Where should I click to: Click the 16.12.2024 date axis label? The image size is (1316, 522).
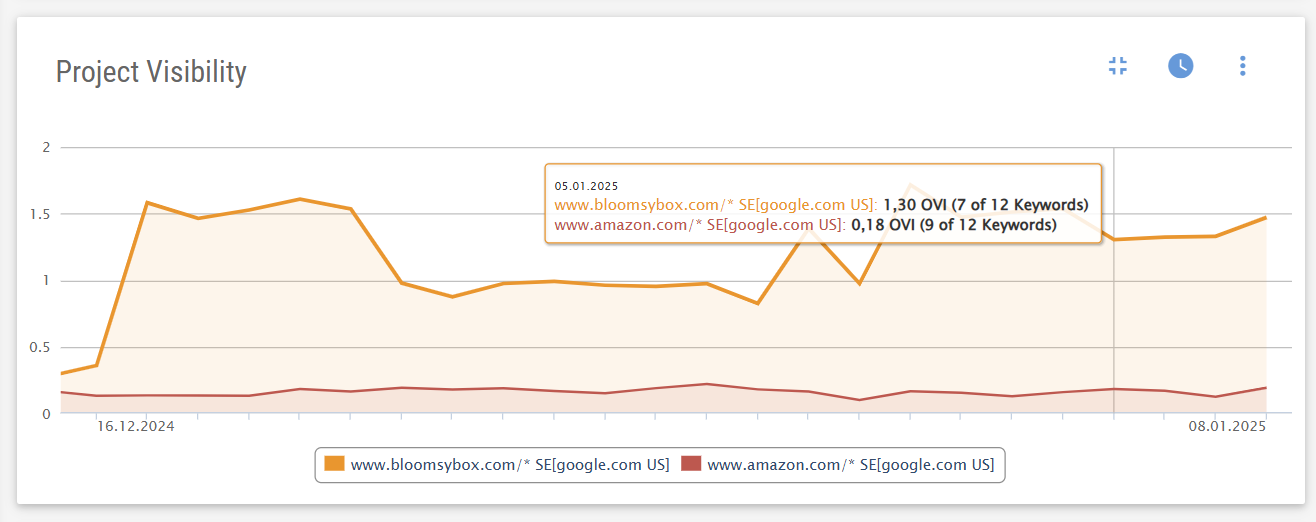(x=135, y=427)
